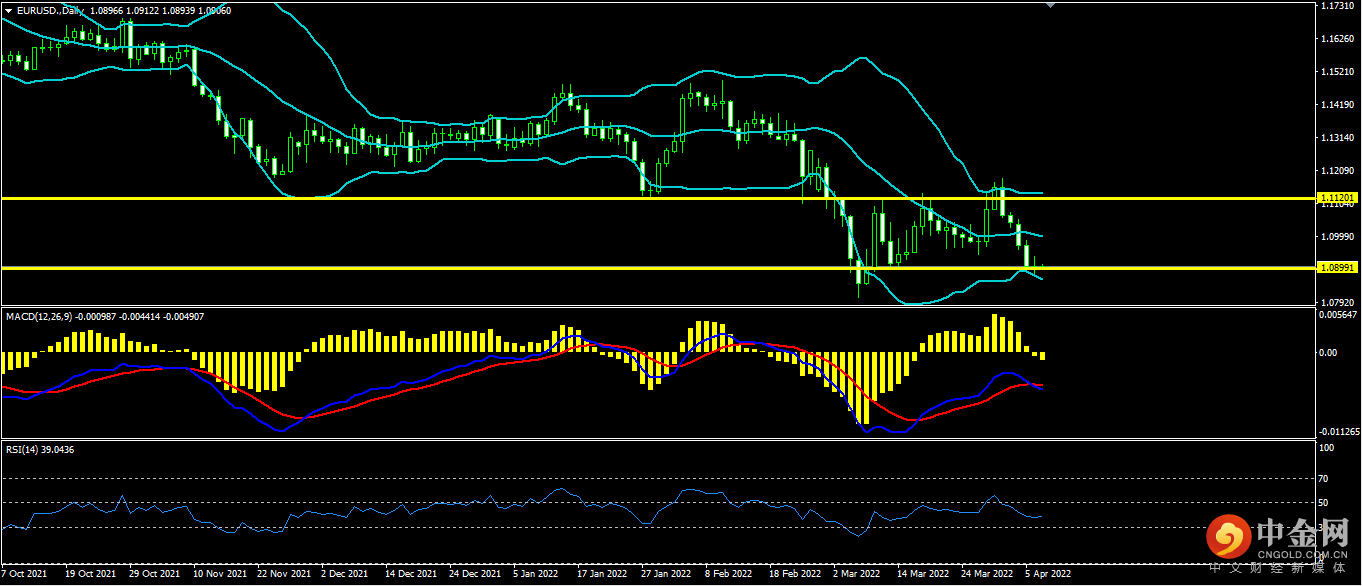This screenshot has width=1363, height=586.
Task: Click the 1.17310 value on price scale
Action: coord(1336,6)
